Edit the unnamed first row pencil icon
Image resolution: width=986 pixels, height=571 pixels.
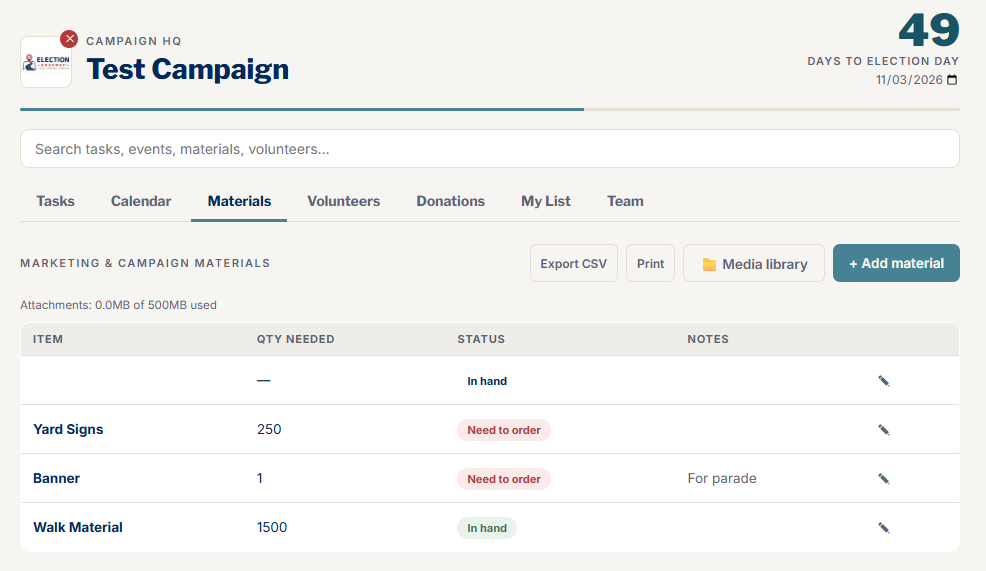point(884,381)
